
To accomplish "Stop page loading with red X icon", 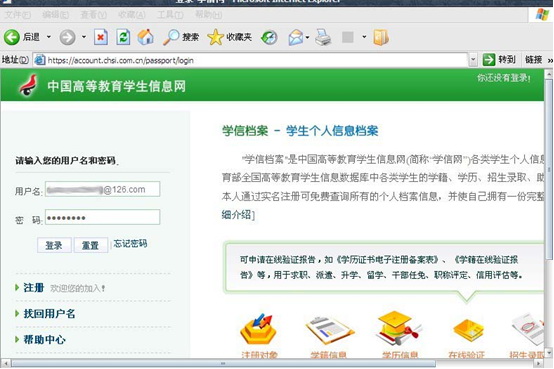I will click(101, 37).
